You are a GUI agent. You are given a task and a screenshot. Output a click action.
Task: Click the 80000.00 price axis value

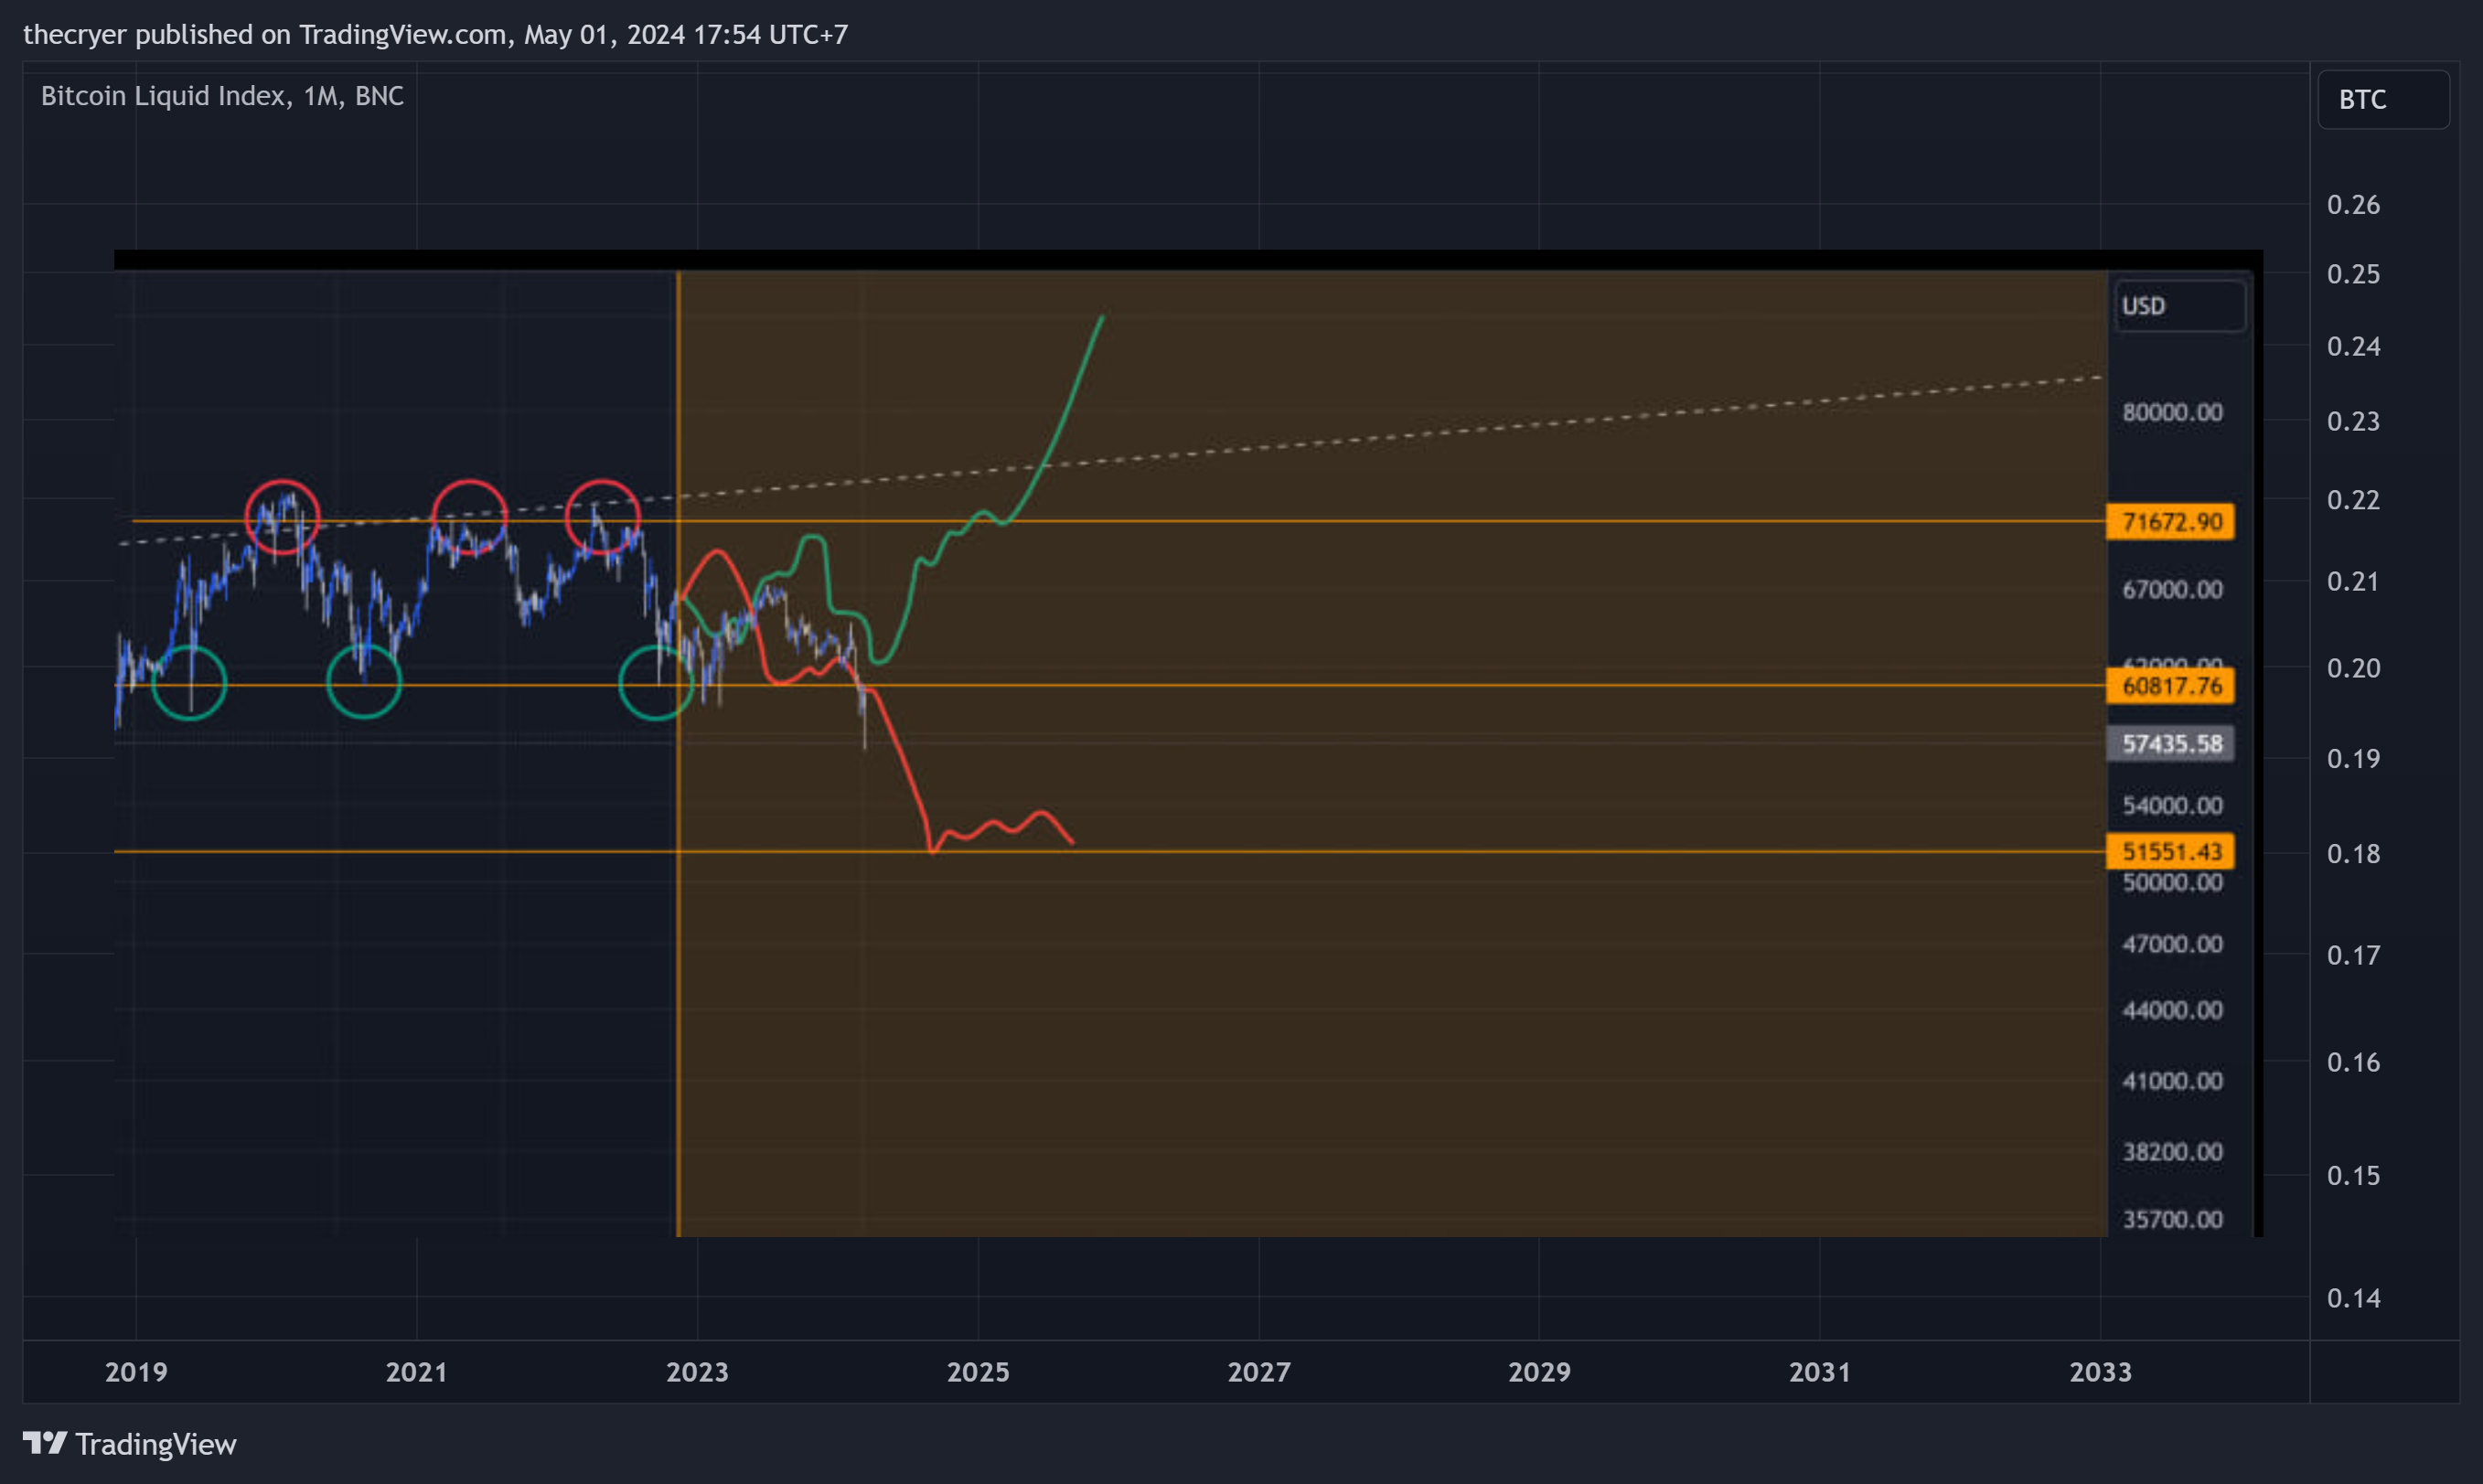2172,413
